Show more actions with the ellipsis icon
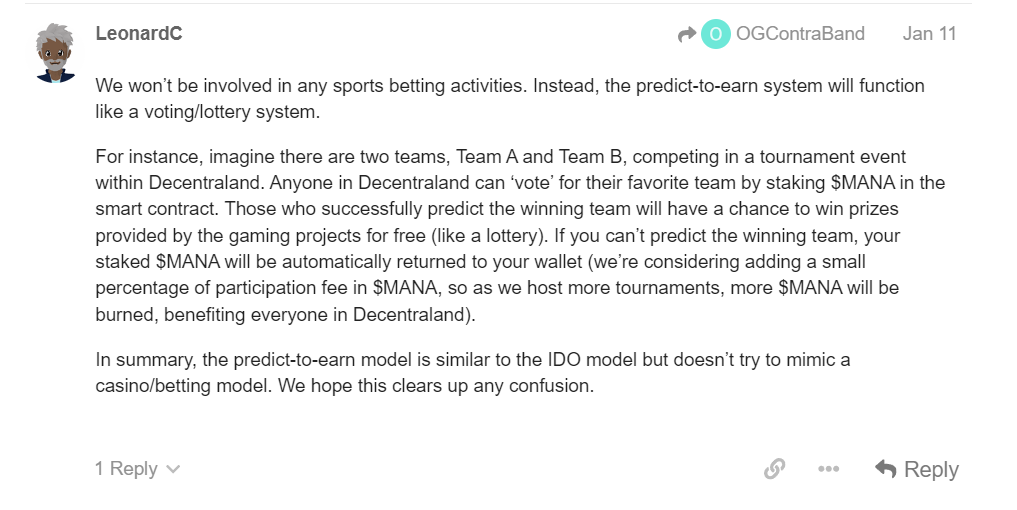The width and height of the screenshot is (1017, 510). (x=828, y=469)
